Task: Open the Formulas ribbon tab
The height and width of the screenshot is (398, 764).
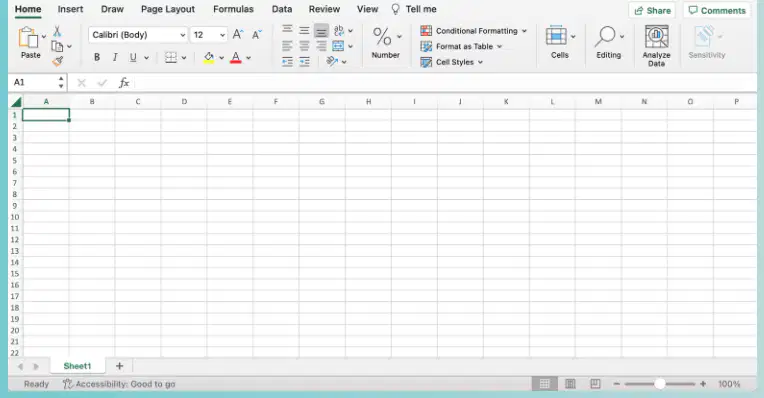Action: [233, 9]
